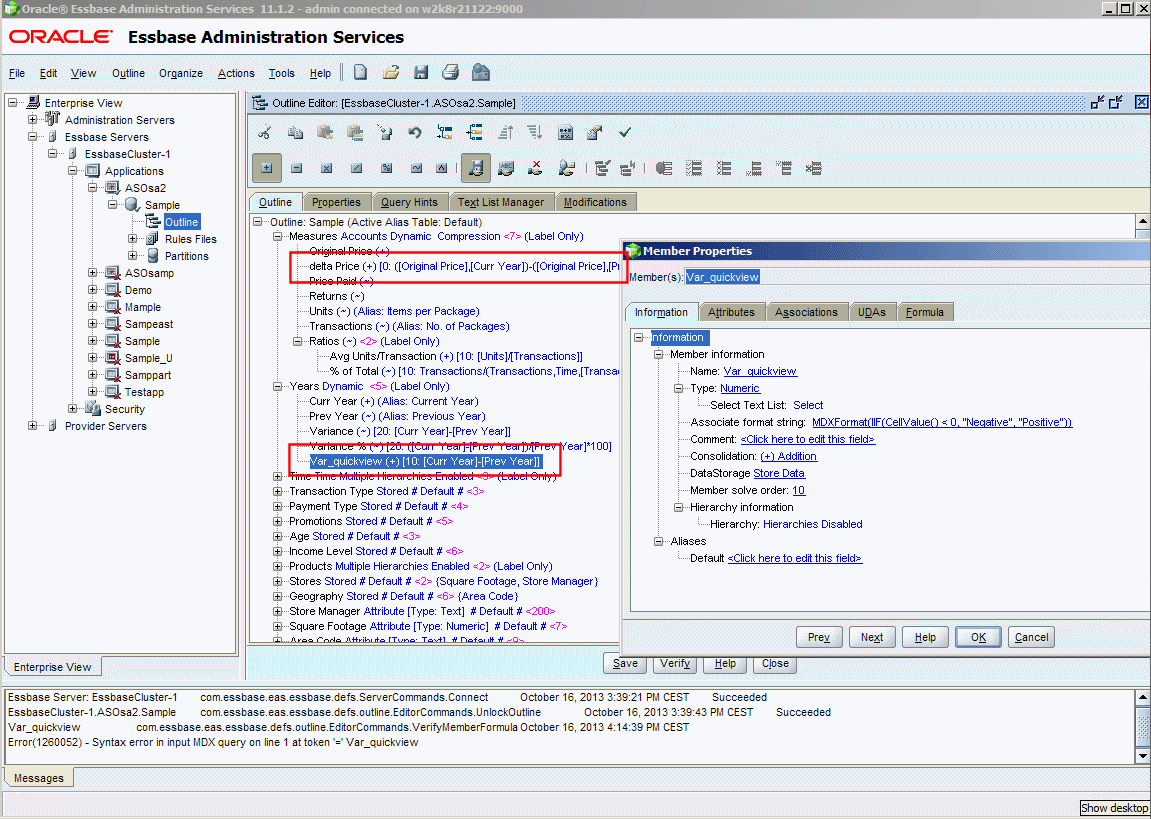Click the selected store data disk icon
Viewport: 1151px width, 819px height.
tap(476, 168)
